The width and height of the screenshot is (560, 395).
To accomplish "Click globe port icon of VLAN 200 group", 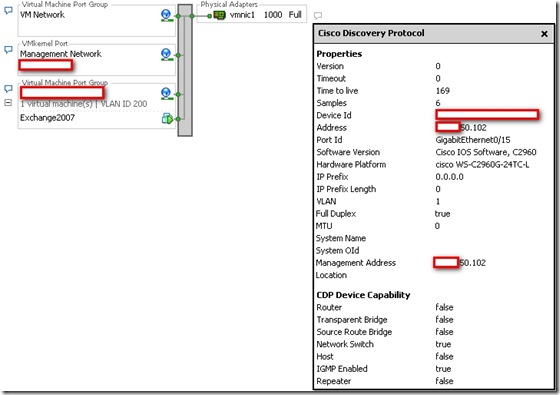I will (166, 94).
